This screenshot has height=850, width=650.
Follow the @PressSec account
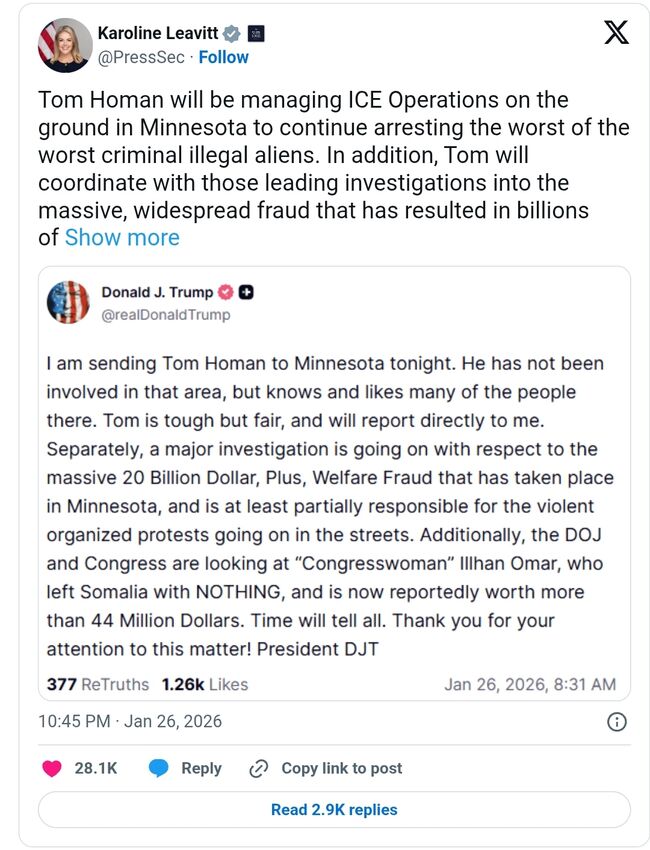click(x=223, y=57)
